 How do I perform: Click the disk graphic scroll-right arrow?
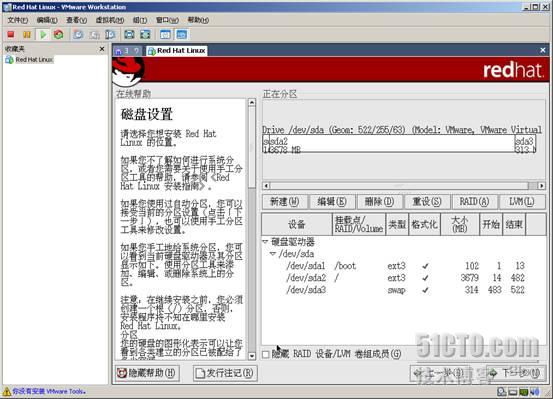click(541, 186)
